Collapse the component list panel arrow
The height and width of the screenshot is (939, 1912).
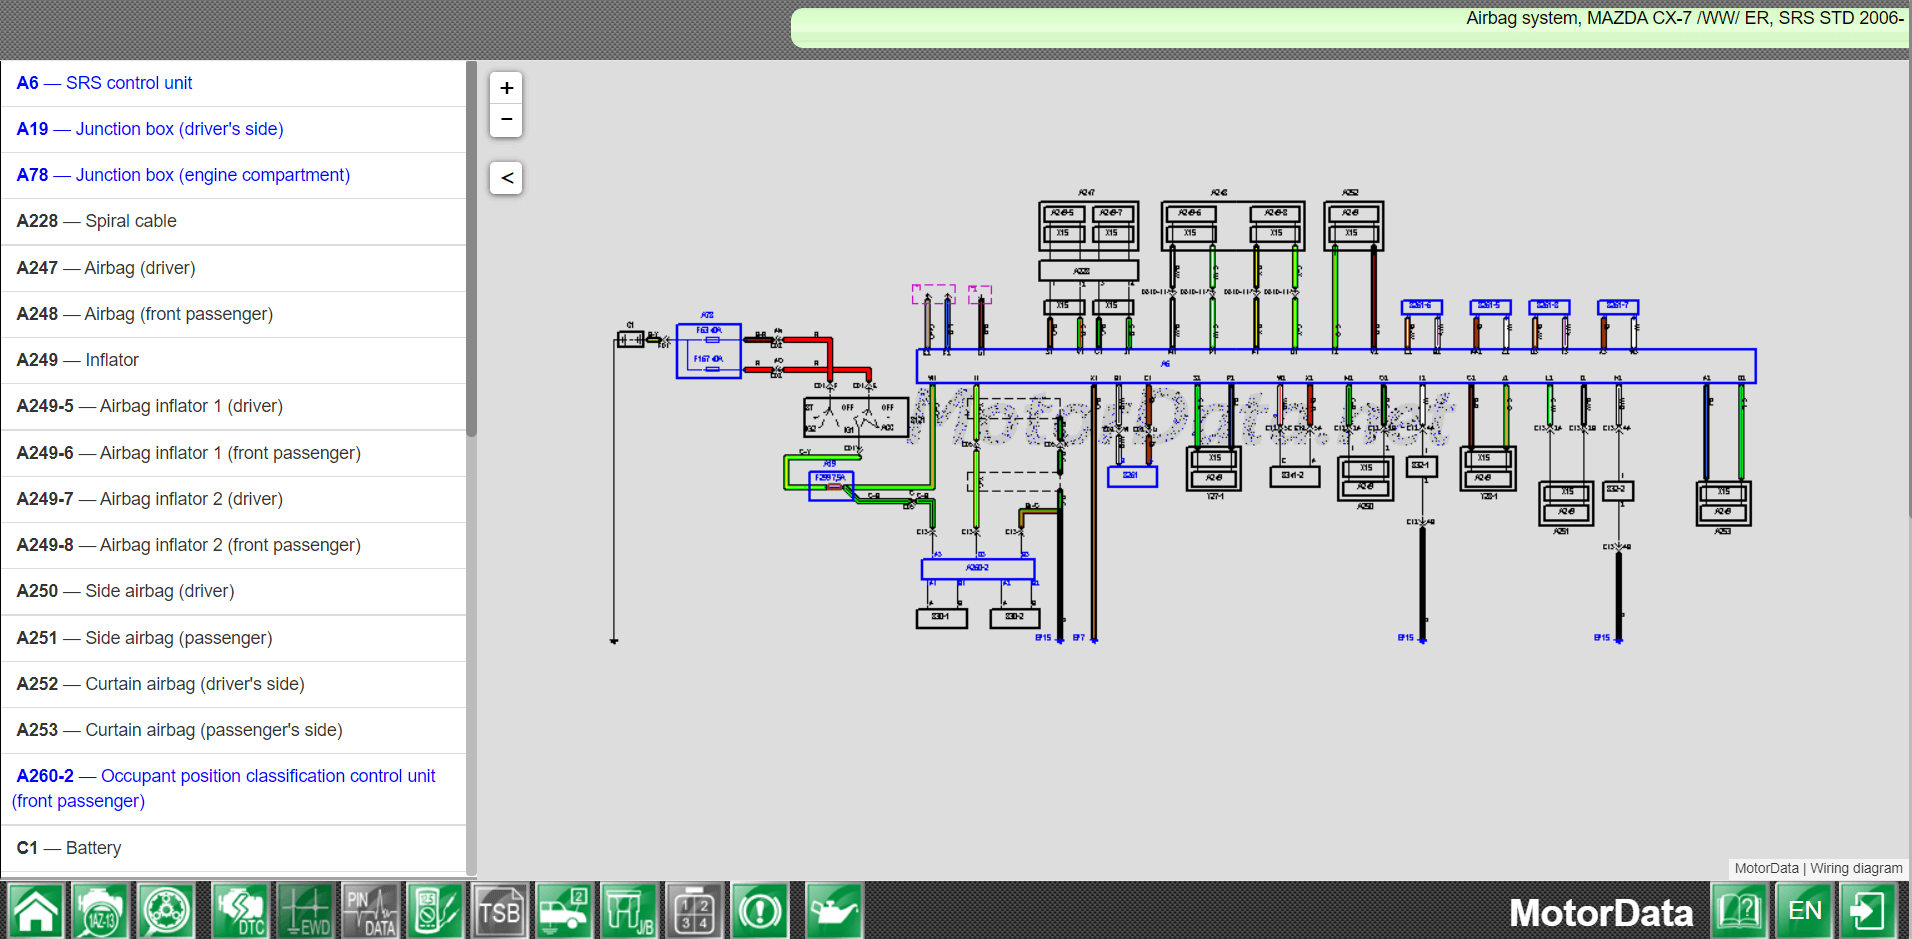pos(507,178)
